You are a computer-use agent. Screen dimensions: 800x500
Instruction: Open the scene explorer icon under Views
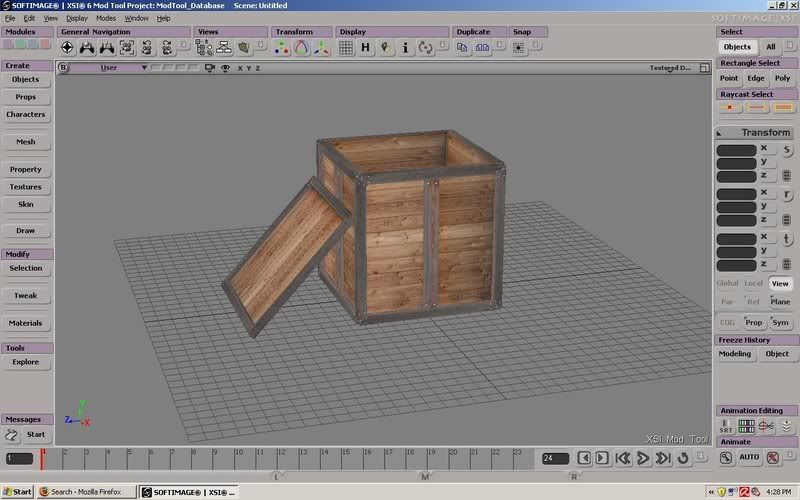click(x=204, y=48)
